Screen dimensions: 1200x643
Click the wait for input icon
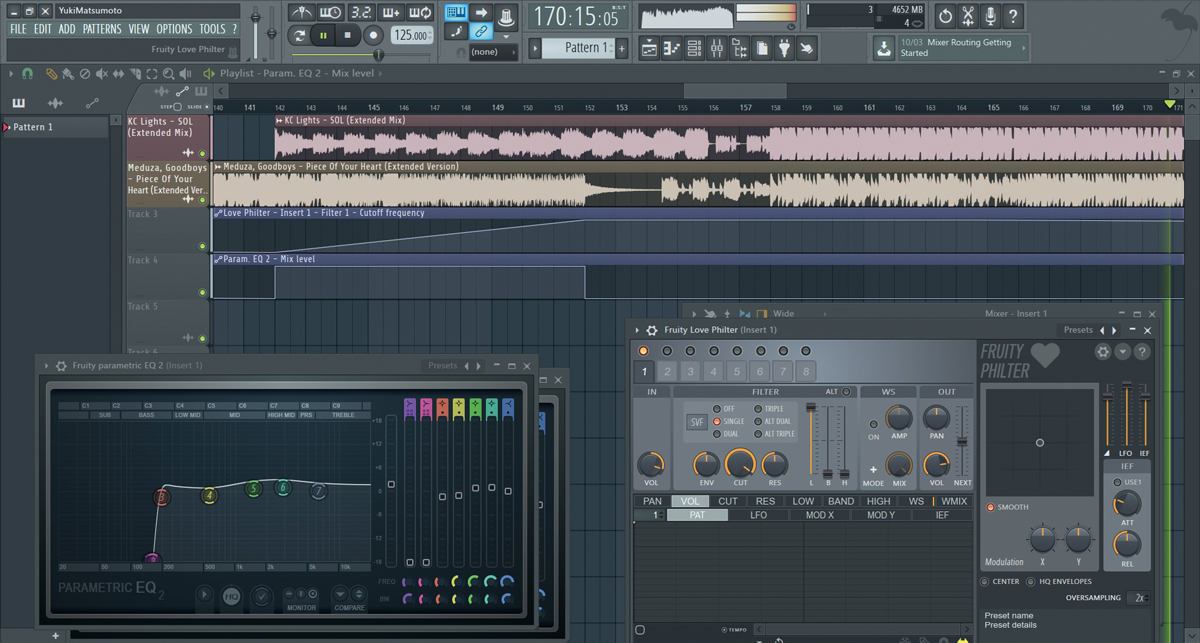click(331, 13)
